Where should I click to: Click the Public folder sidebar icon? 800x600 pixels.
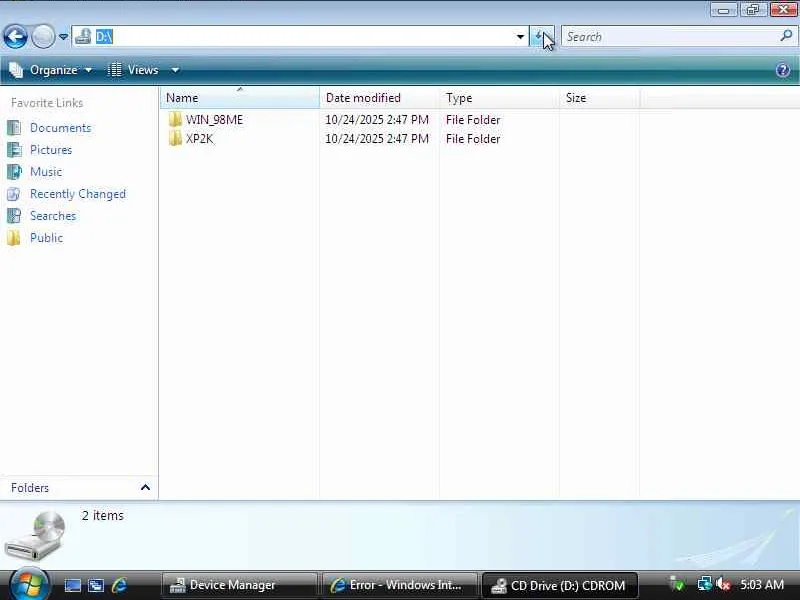pos(14,238)
